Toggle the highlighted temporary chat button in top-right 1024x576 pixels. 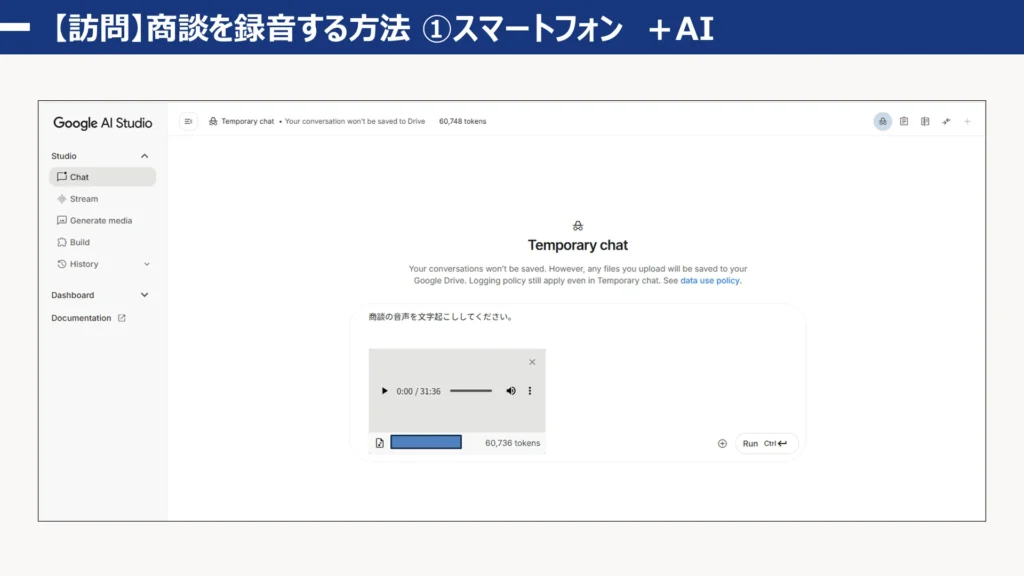(x=882, y=121)
